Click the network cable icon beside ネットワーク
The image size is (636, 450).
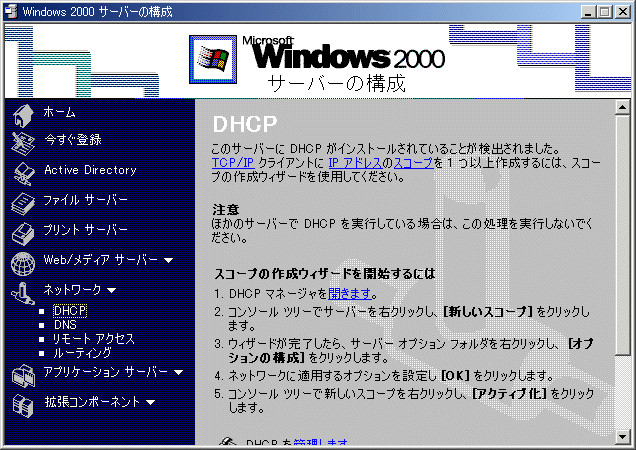coord(23,293)
